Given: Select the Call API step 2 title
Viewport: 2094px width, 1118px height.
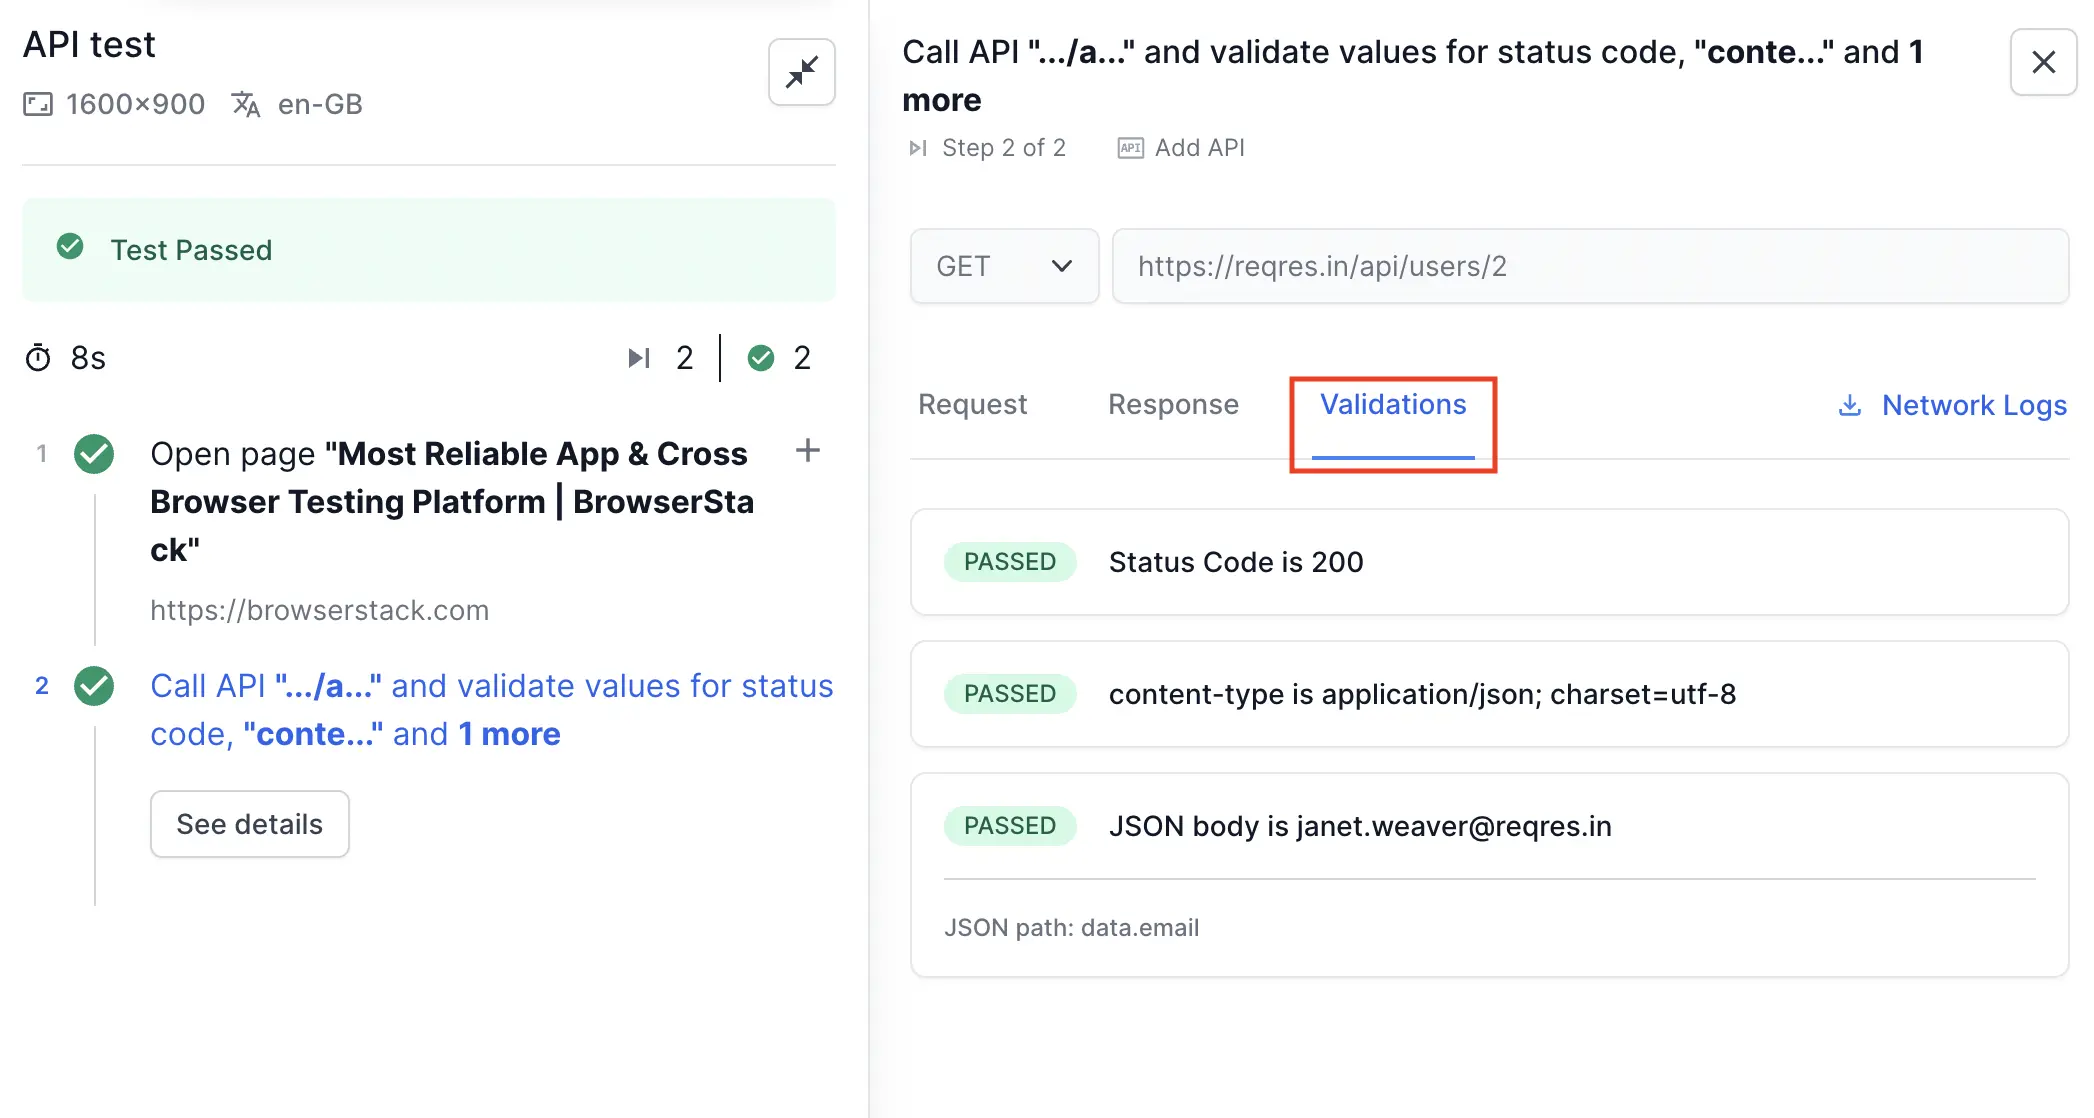Looking at the screenshot, I should tap(491, 709).
